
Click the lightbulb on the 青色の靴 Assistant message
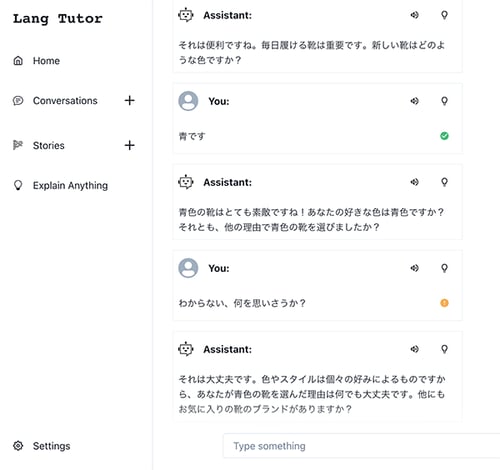click(x=444, y=182)
